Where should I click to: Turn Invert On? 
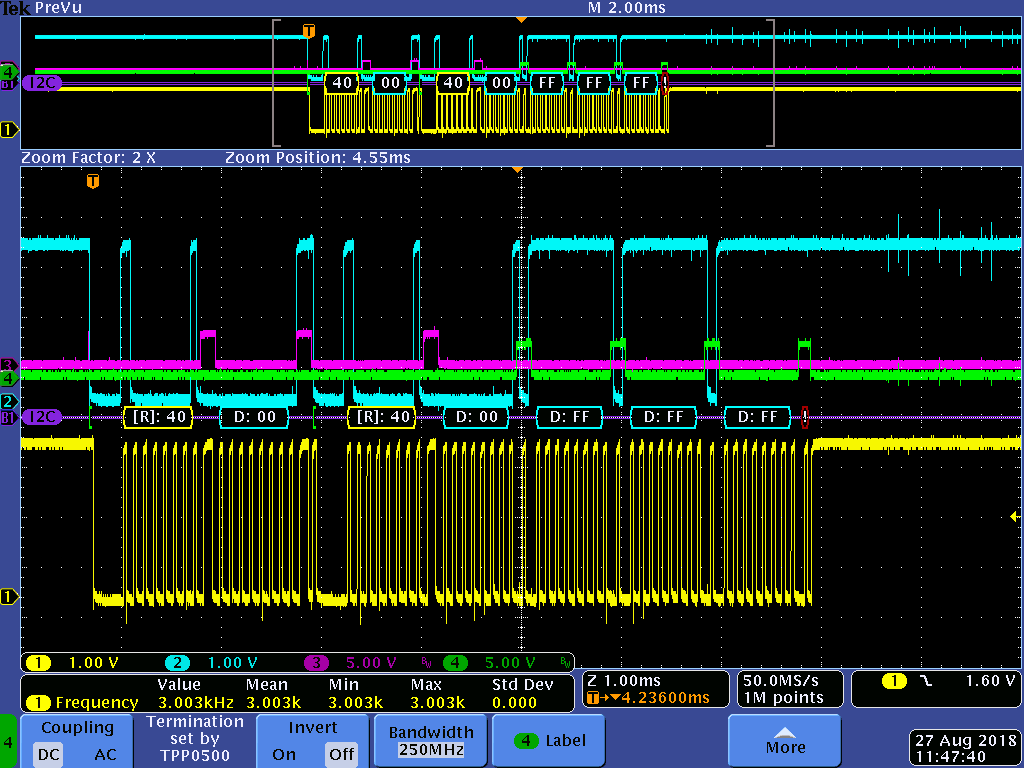(284, 755)
